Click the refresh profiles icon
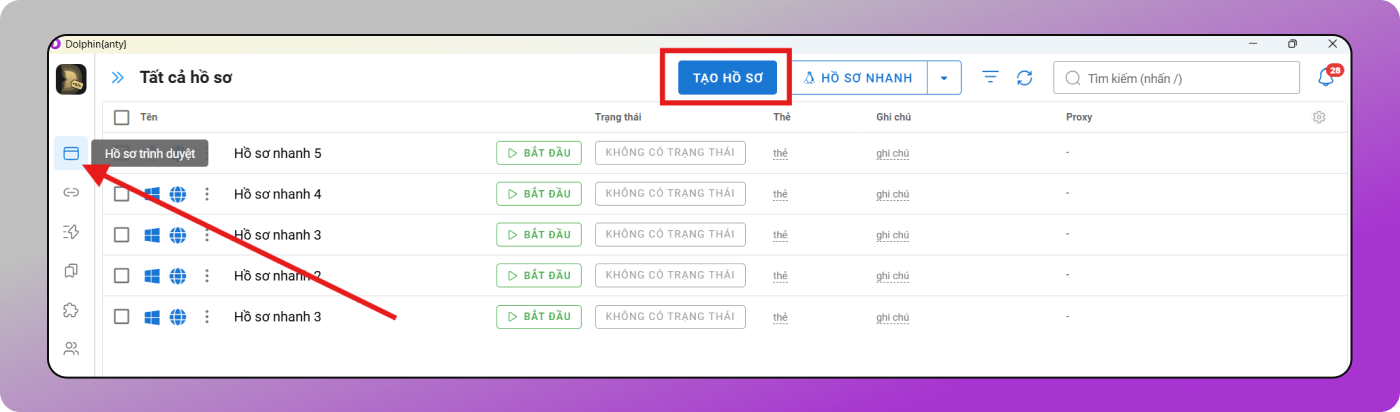This screenshot has width=1400, height=412. point(1024,78)
